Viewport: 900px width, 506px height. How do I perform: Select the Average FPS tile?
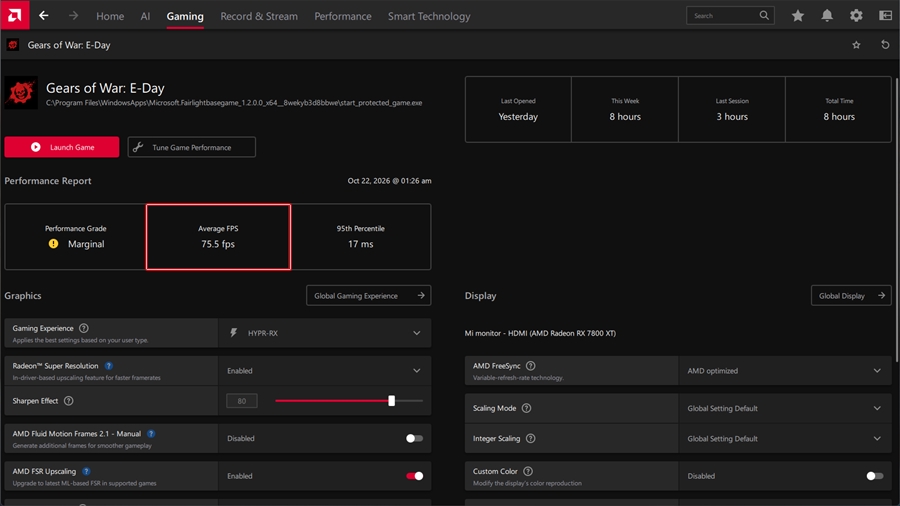(x=218, y=236)
